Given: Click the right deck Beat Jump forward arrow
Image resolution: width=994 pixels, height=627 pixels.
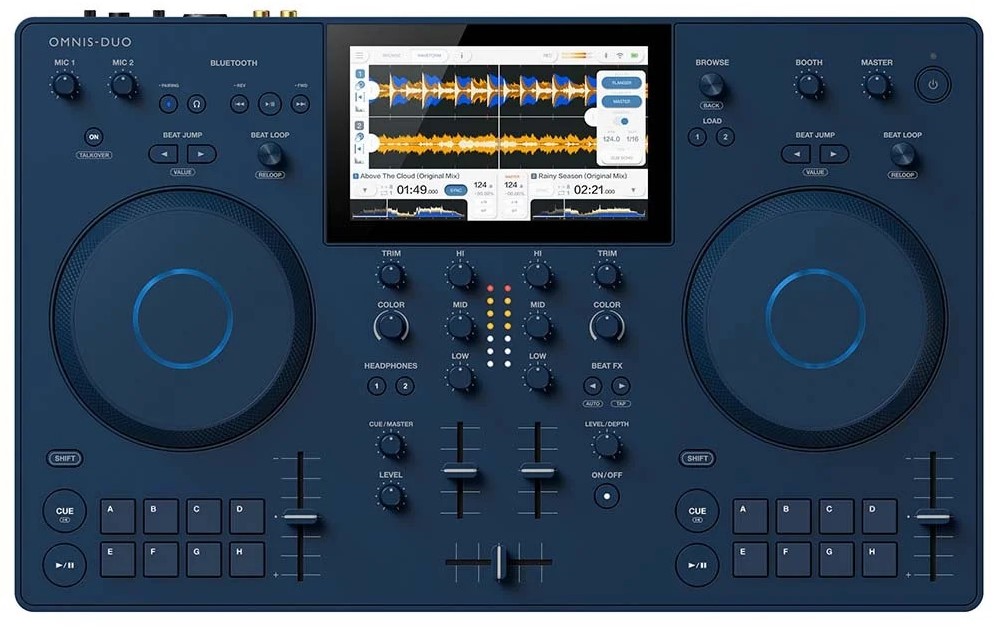Looking at the screenshot, I should (833, 153).
